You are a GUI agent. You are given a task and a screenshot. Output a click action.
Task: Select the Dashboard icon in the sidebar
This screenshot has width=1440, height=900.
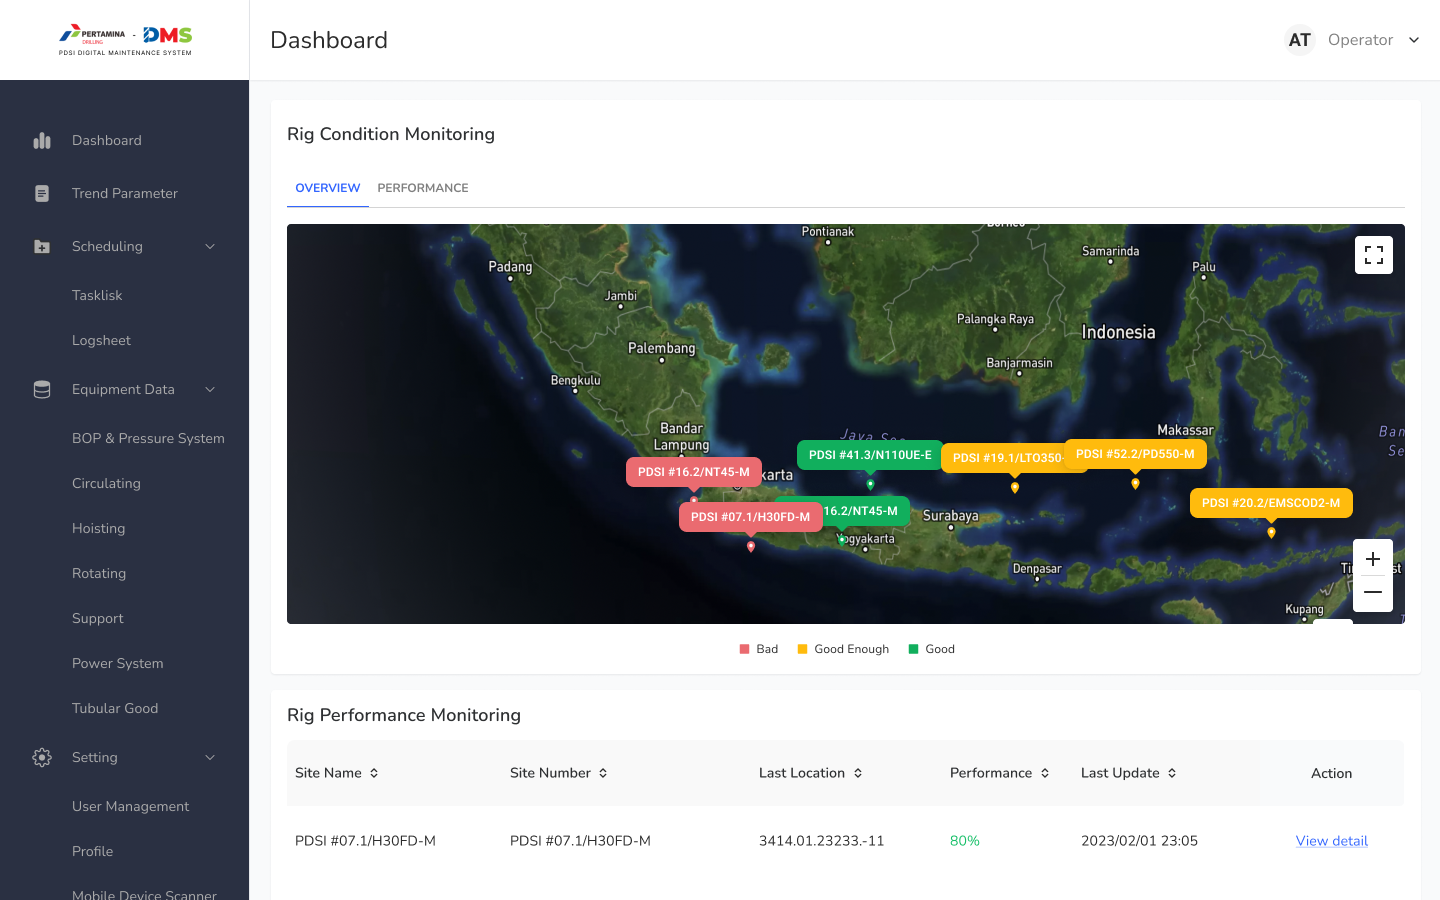click(41, 140)
